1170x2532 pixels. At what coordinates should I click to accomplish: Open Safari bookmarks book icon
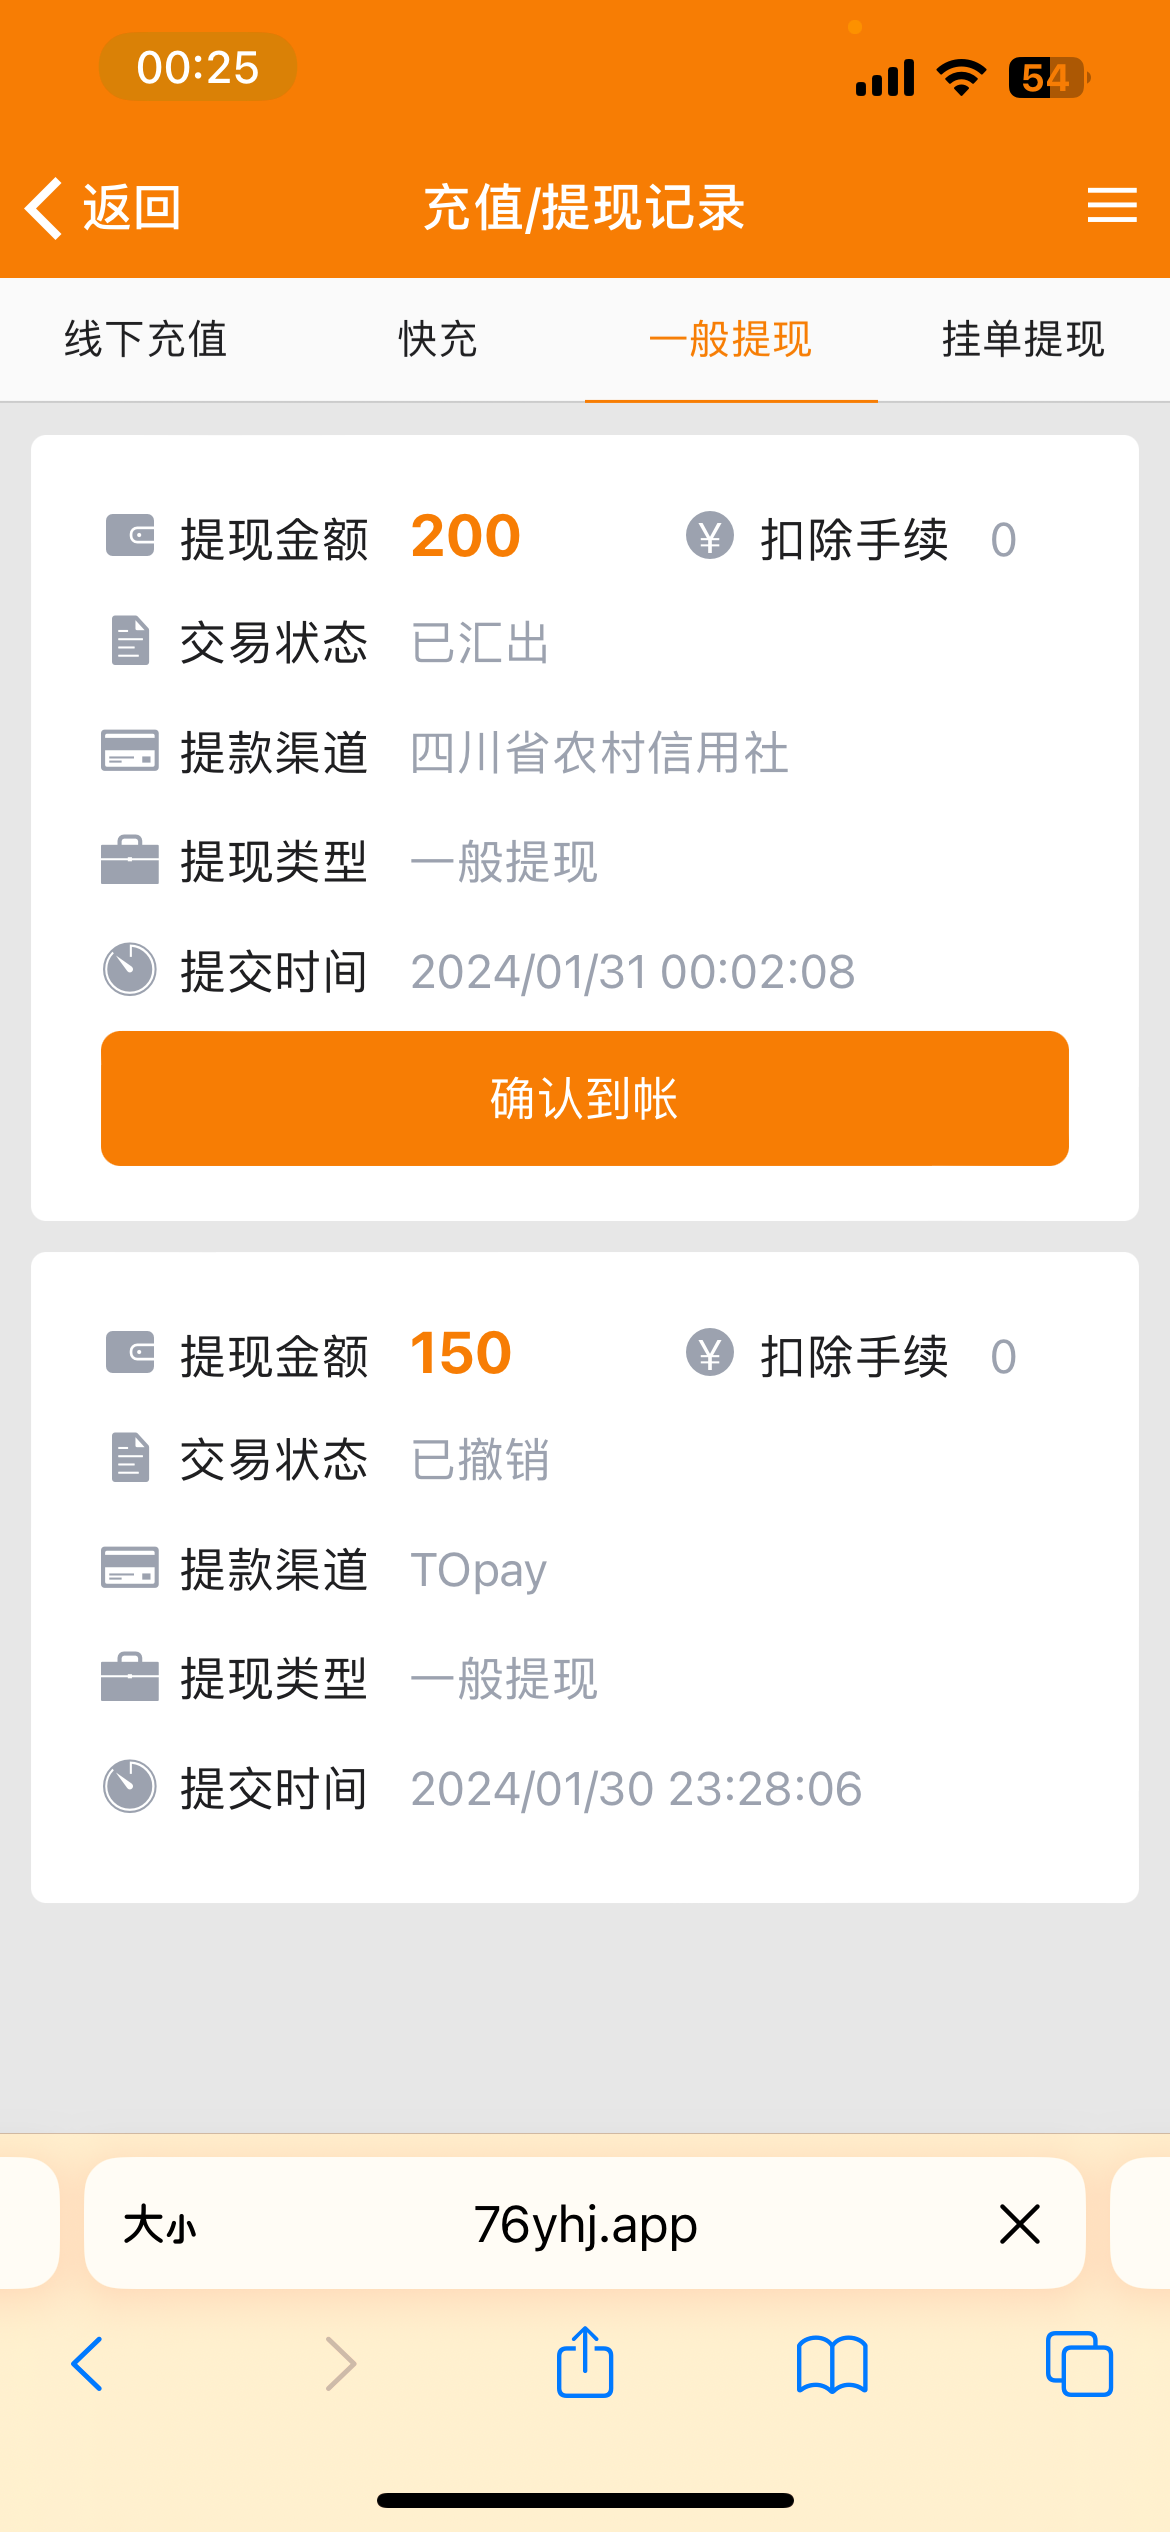point(832,2364)
